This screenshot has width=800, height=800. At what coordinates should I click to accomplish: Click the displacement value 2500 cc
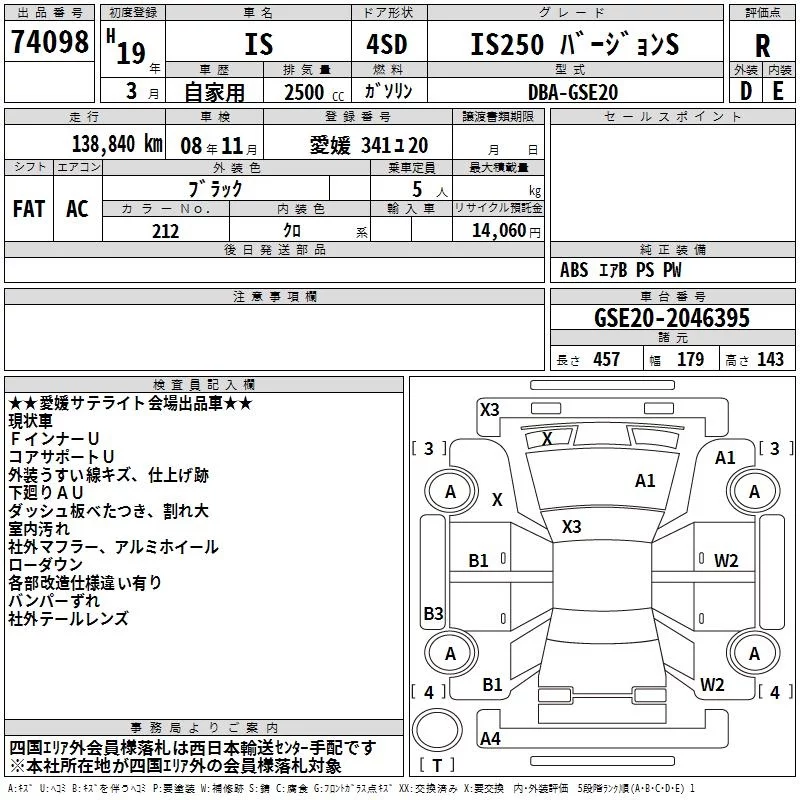314,92
